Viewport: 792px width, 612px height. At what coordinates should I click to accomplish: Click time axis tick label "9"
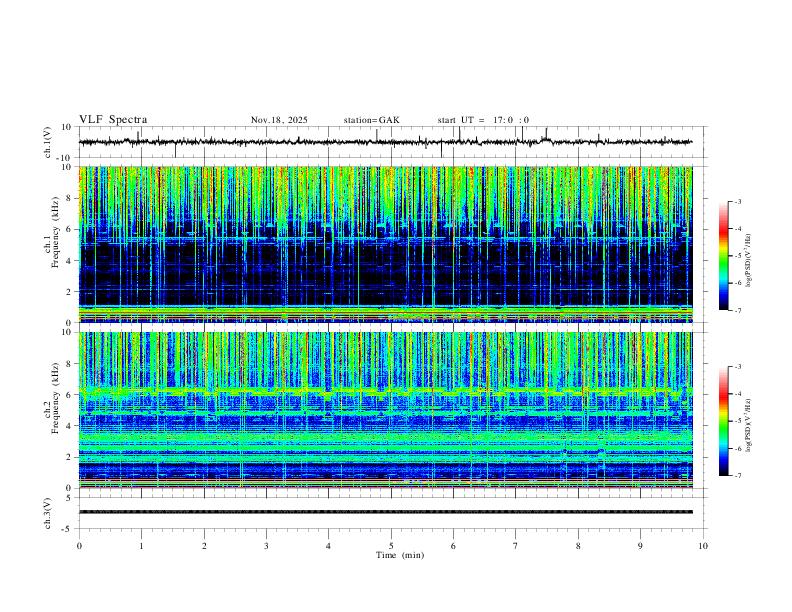(640, 546)
